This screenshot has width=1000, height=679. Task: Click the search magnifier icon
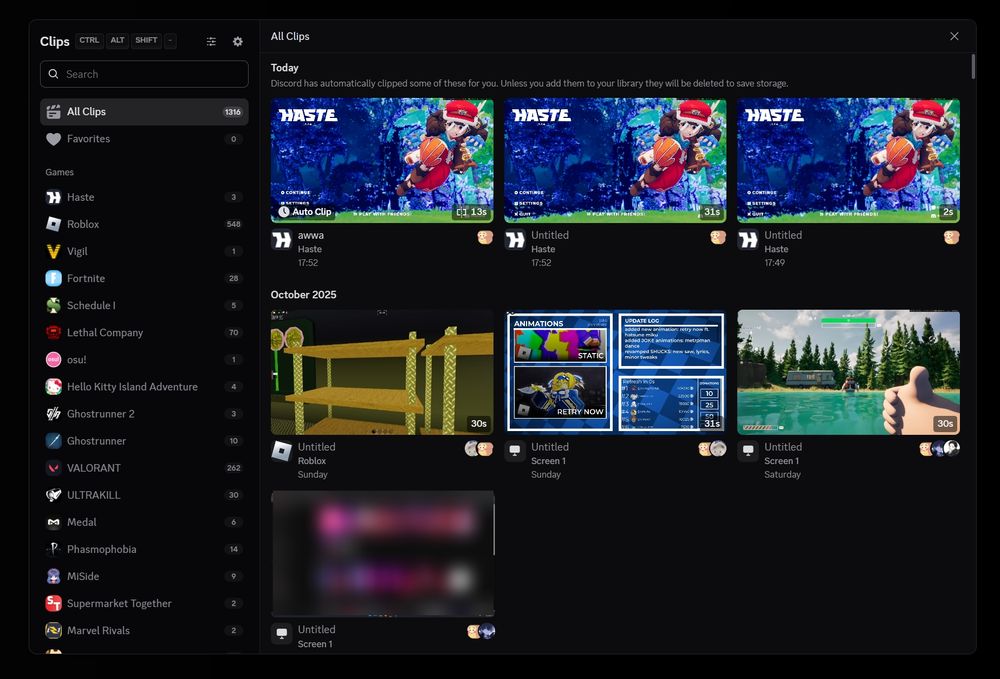[x=54, y=74]
